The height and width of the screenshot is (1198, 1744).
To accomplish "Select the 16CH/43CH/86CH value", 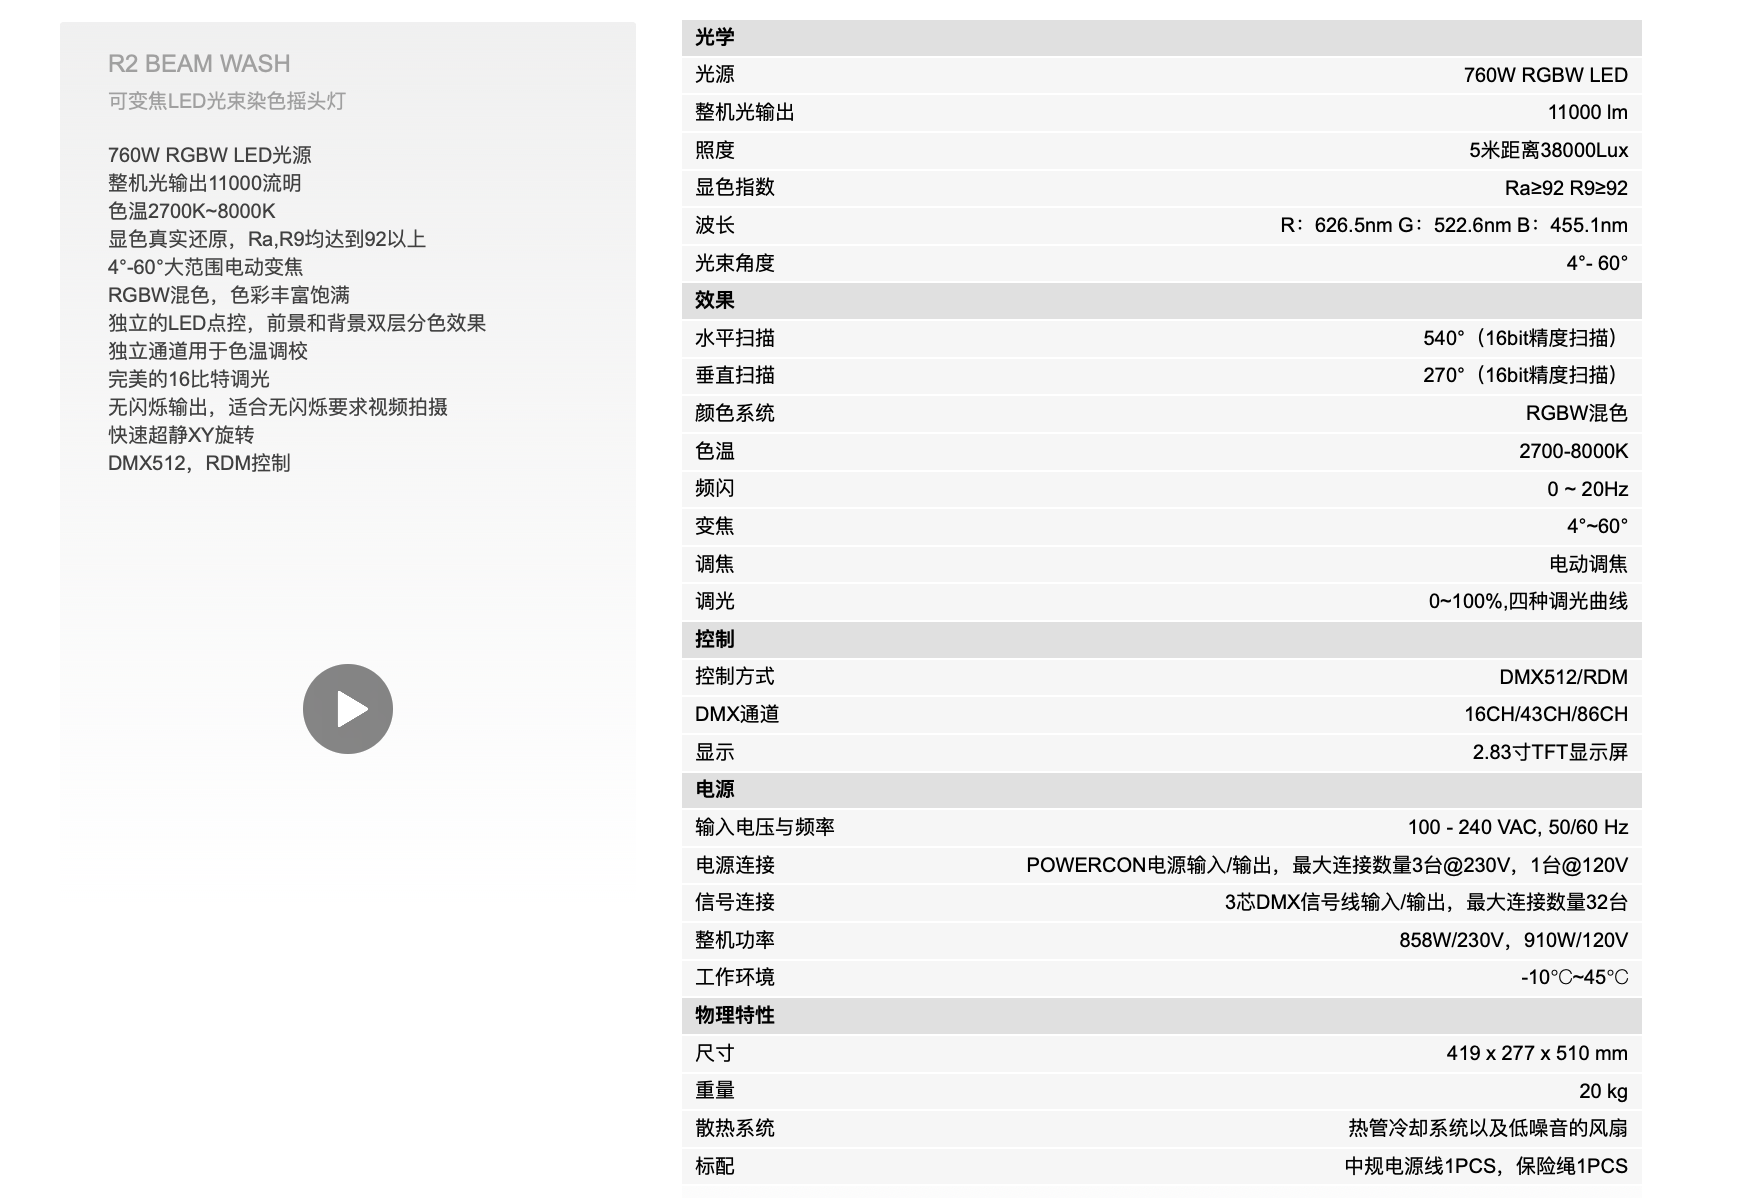I will tap(1546, 714).
